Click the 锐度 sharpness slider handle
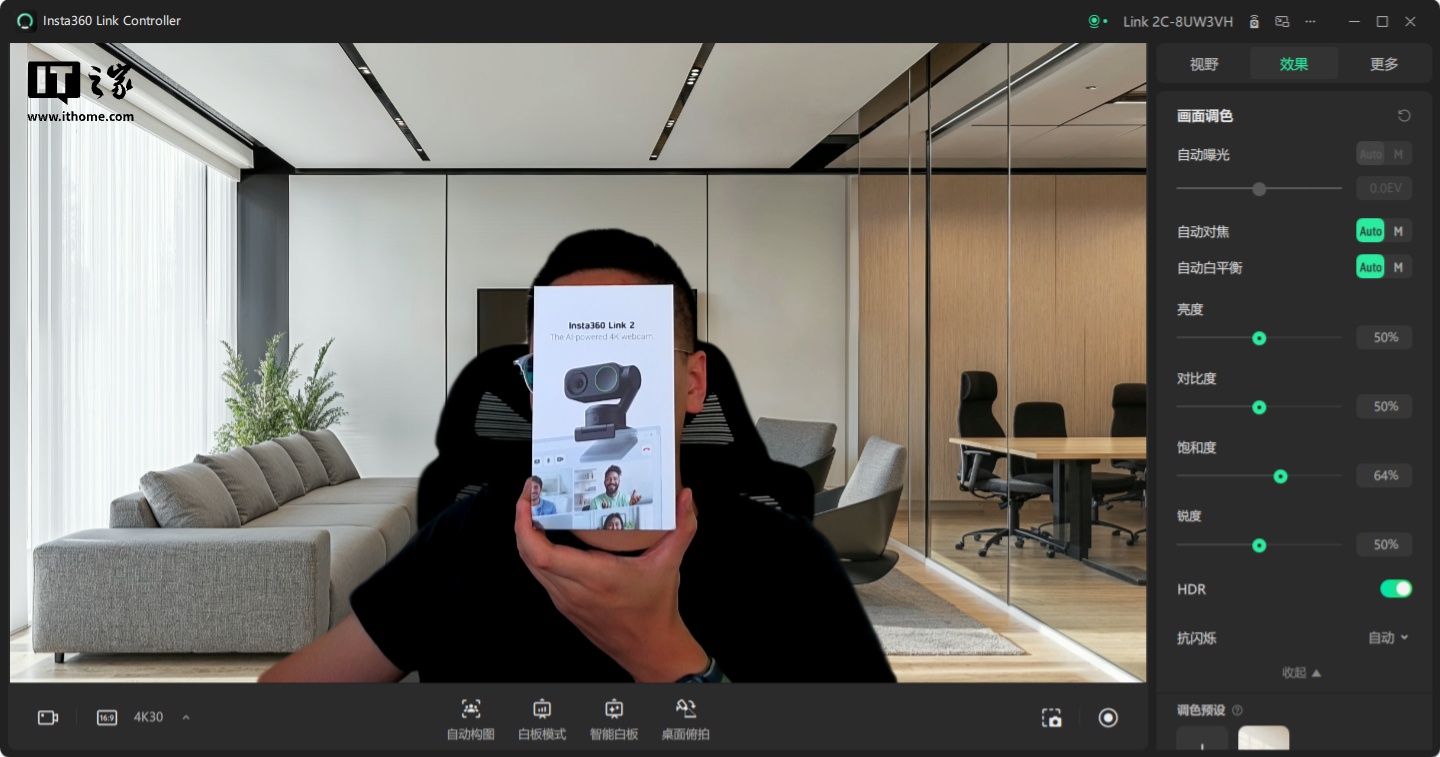 tap(1259, 546)
